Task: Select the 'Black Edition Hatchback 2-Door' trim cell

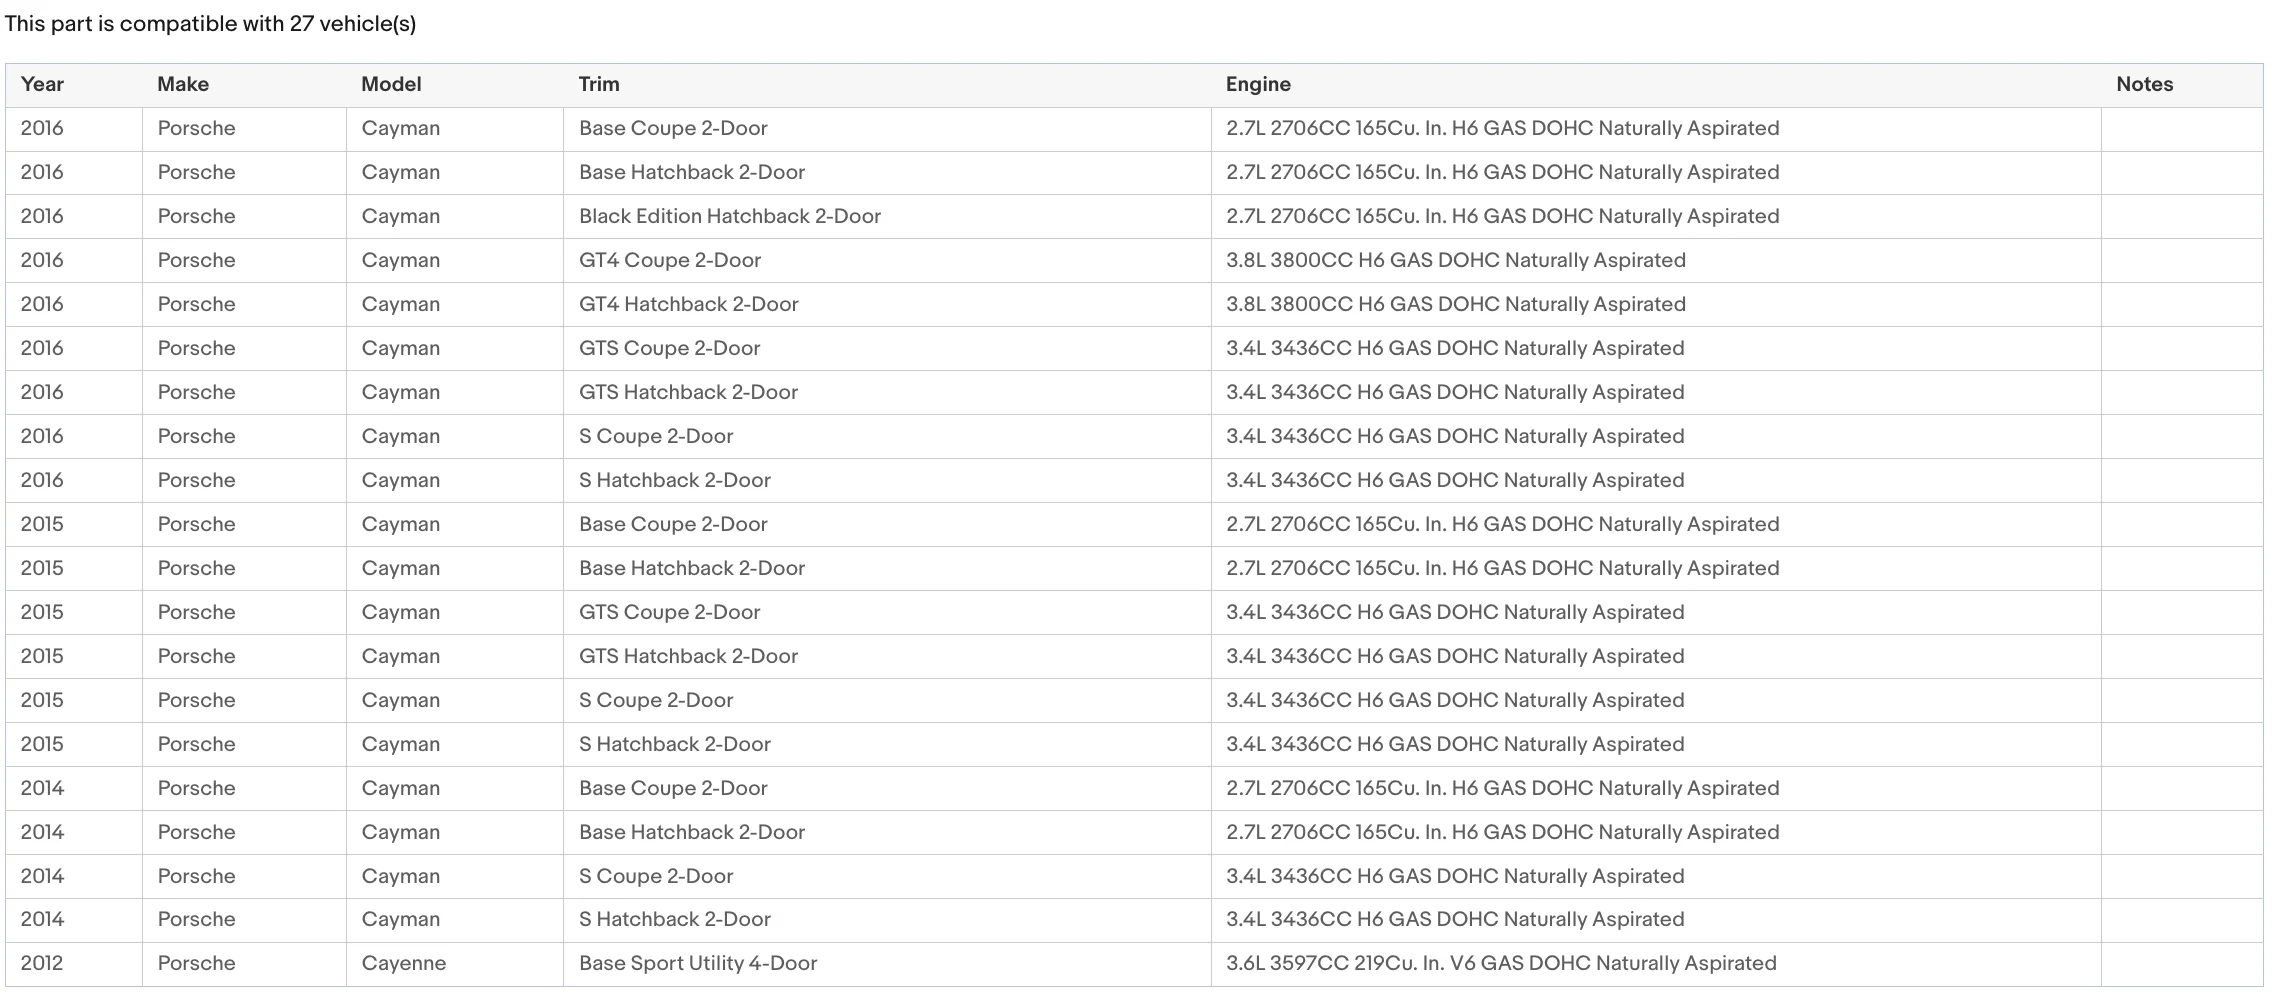Action: [887, 216]
